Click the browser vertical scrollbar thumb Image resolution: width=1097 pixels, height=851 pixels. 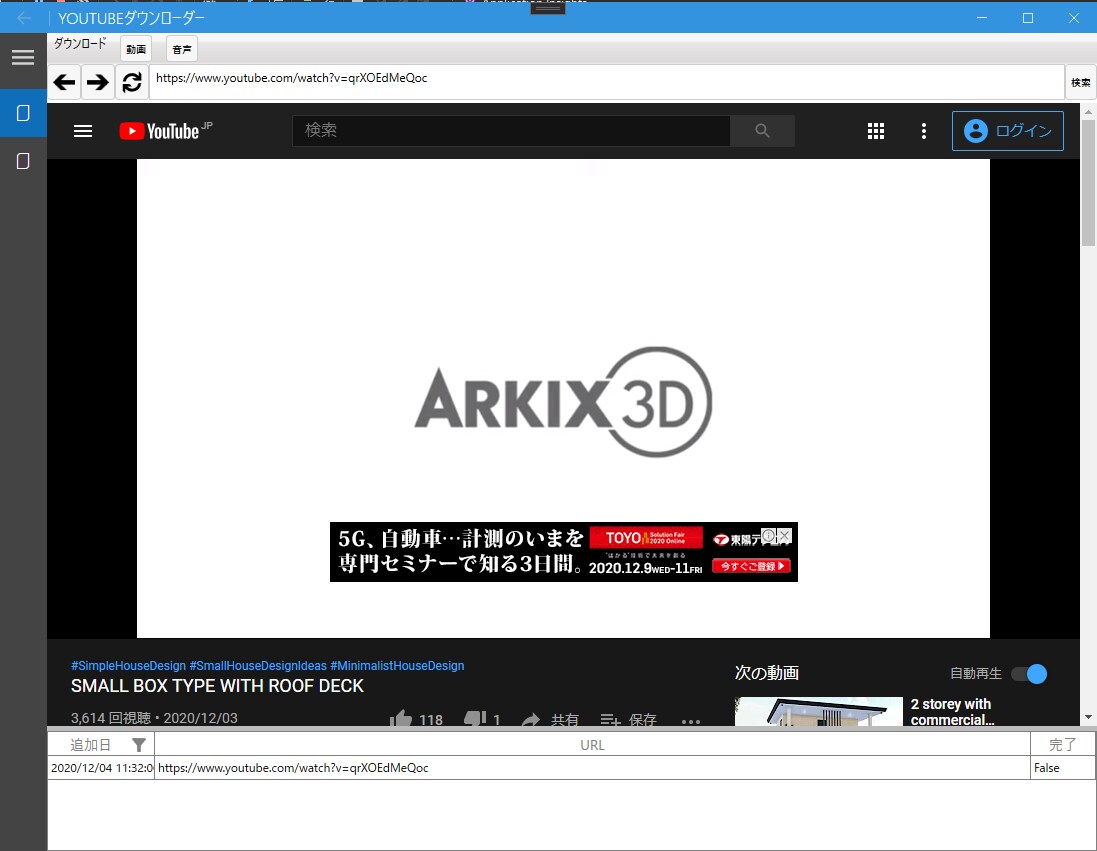pos(1088,182)
